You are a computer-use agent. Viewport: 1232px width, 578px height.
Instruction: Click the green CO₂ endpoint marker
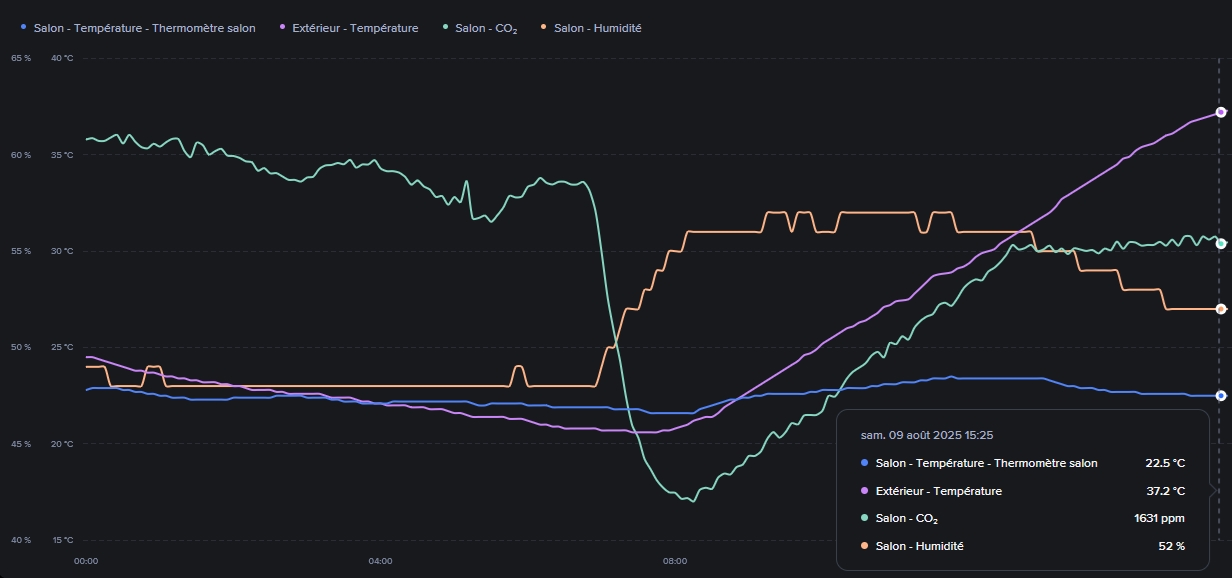pos(1220,243)
